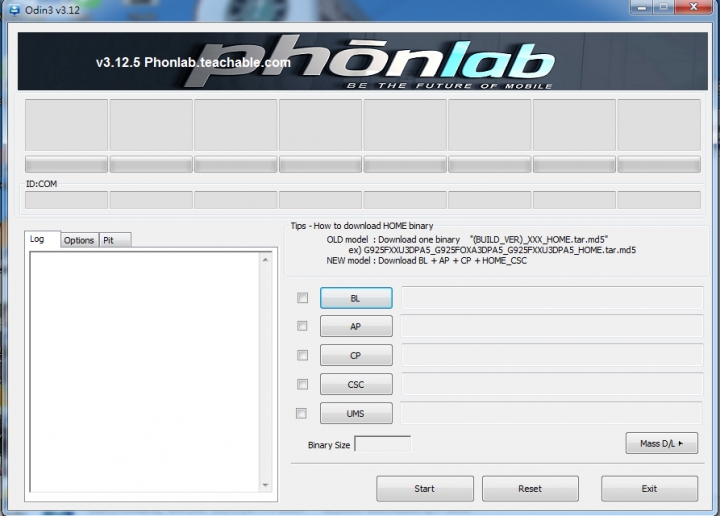
Task: Switch to the Options tab
Action: 79,240
